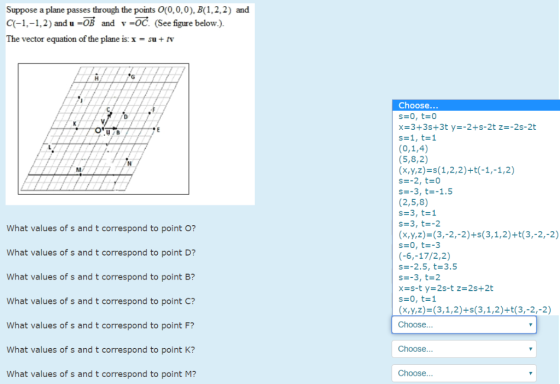Pick 's=0, t=-3' option
Image resolution: width=560 pixels, height=384 pixels.
[x=476, y=245]
